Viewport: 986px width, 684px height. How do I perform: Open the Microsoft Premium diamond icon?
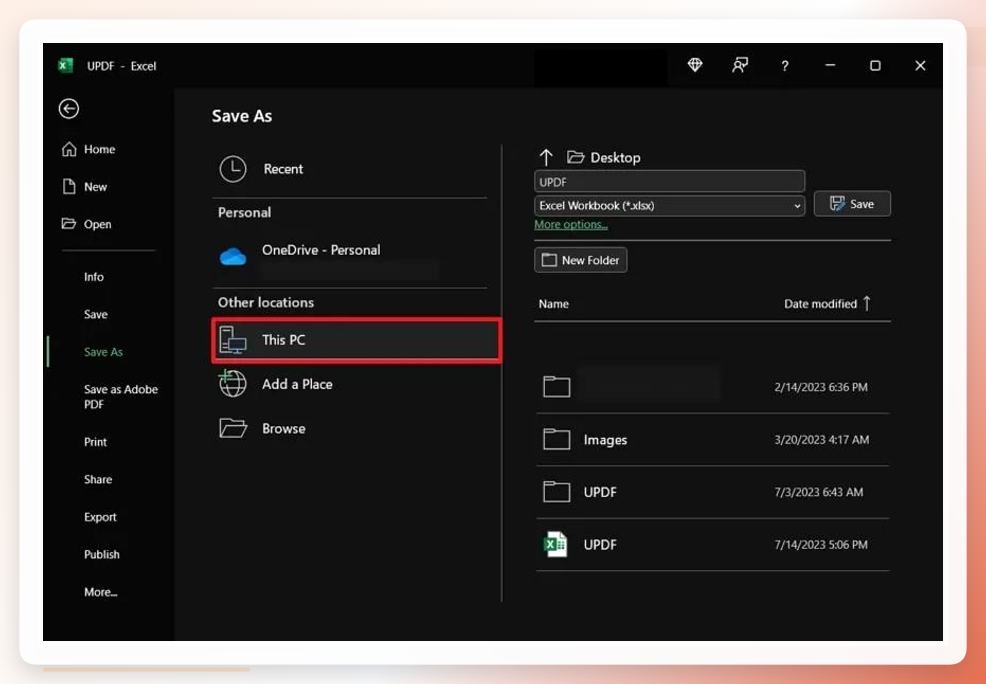coord(695,65)
